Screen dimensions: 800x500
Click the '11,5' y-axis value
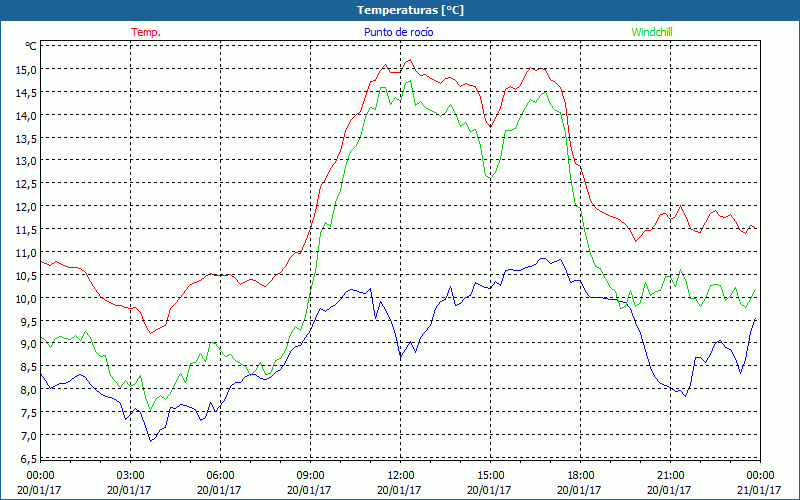26,230
